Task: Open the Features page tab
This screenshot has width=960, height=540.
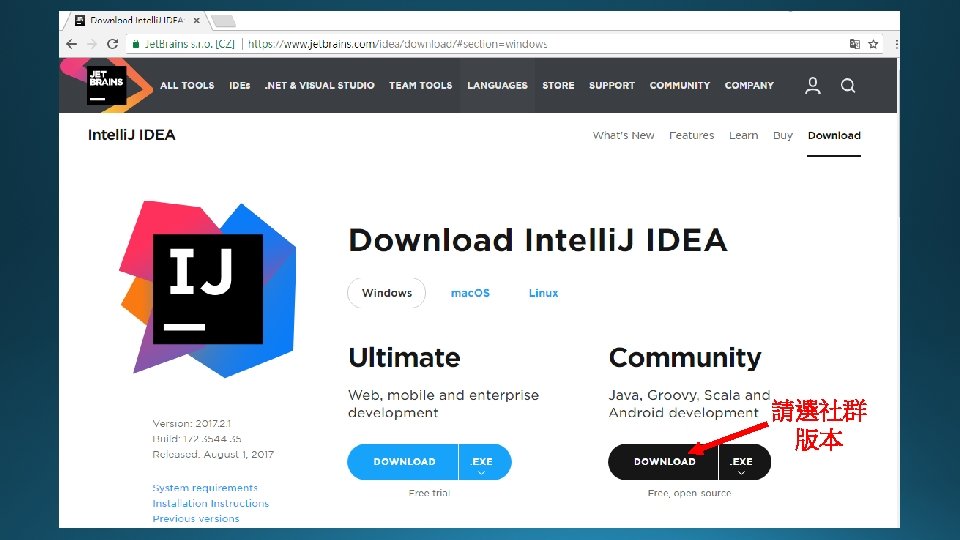Action: click(x=691, y=135)
